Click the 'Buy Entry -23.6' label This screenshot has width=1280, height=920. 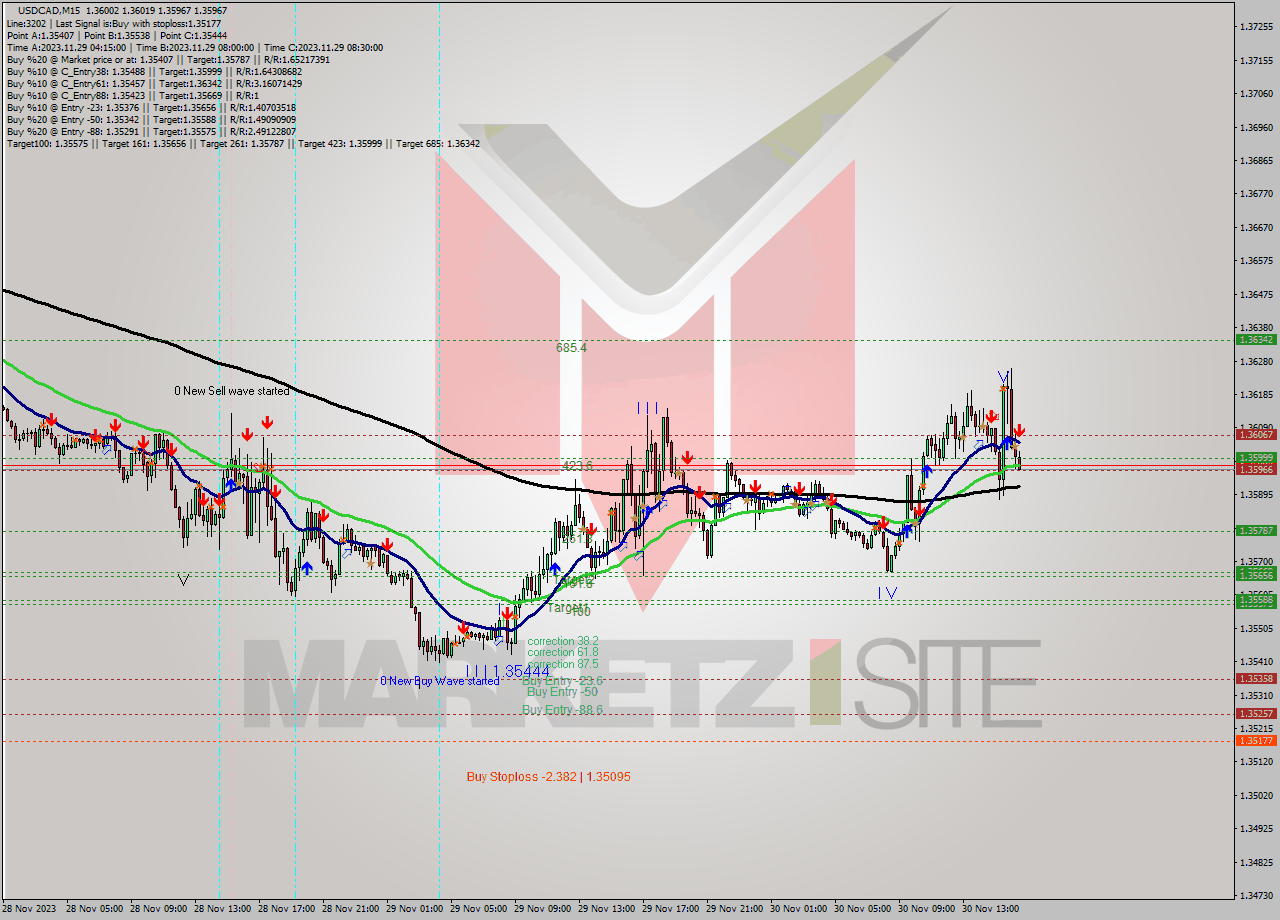[563, 680]
